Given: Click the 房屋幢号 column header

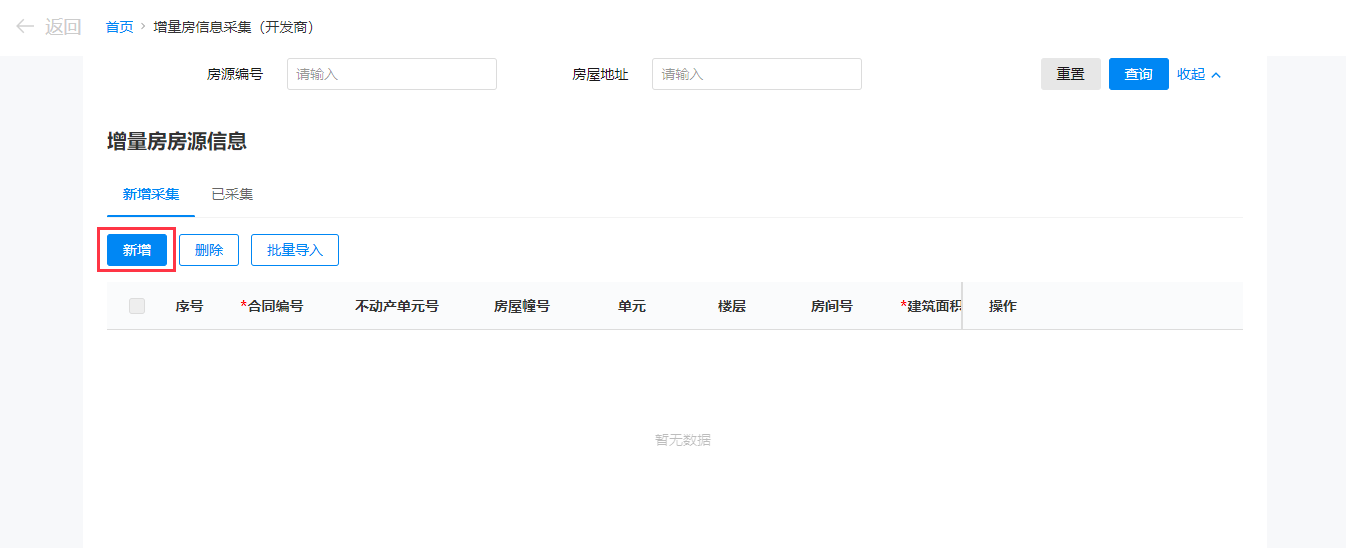Looking at the screenshot, I should point(522,306).
